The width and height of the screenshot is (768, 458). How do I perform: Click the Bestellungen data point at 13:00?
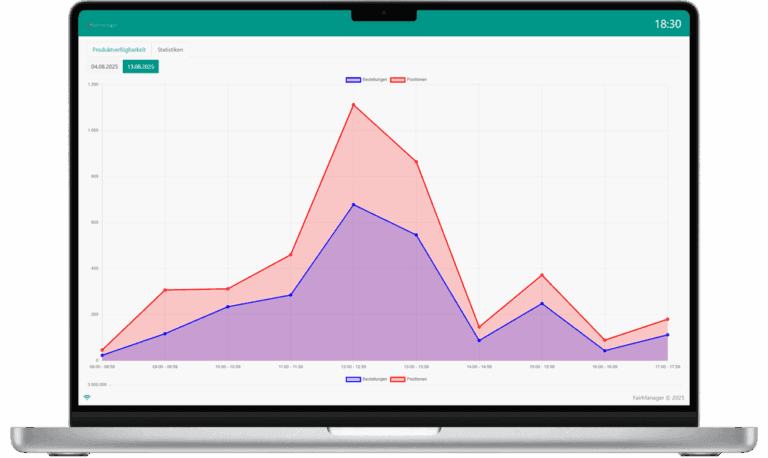click(416, 235)
